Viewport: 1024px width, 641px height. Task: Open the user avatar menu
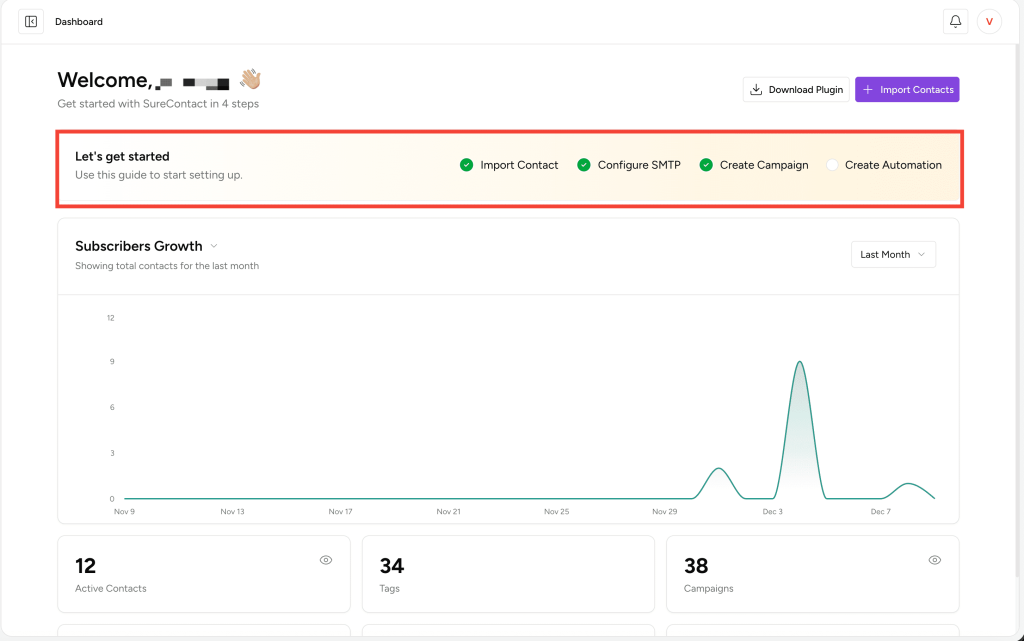click(x=989, y=21)
